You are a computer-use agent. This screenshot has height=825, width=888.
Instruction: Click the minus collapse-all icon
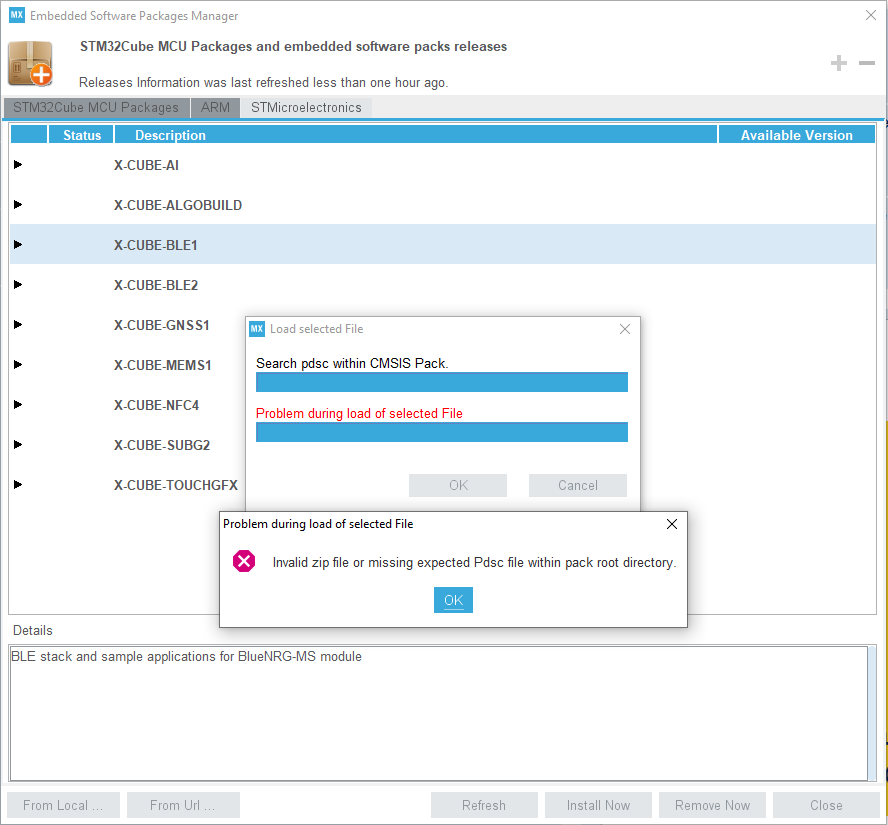point(866,63)
